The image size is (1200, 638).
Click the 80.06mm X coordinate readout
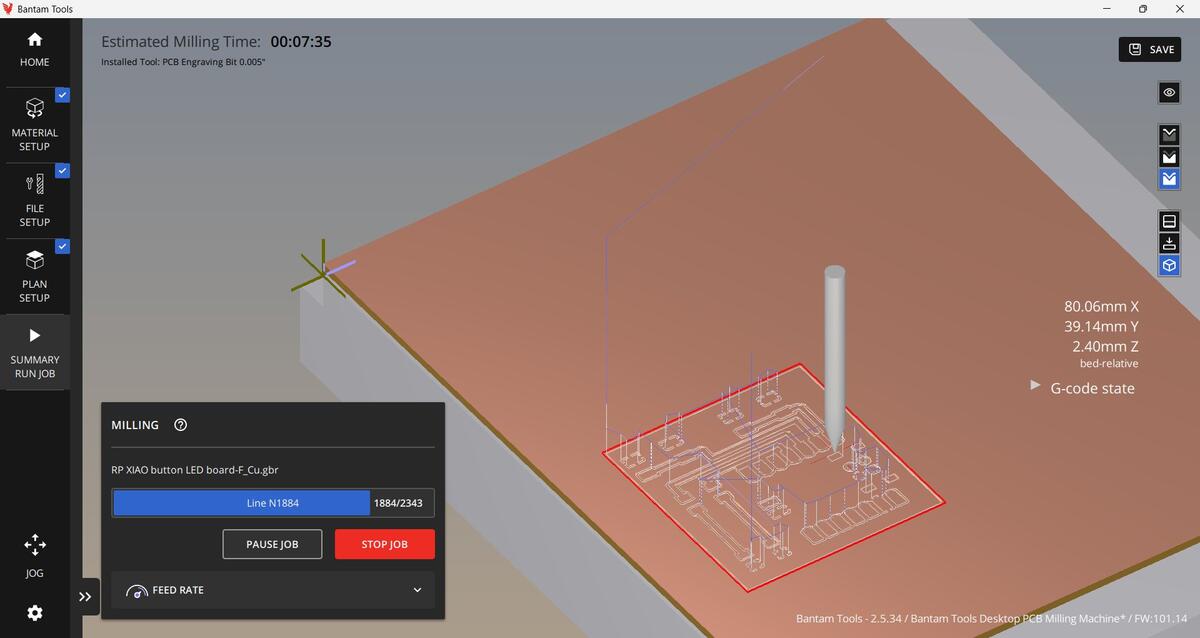click(x=1101, y=307)
